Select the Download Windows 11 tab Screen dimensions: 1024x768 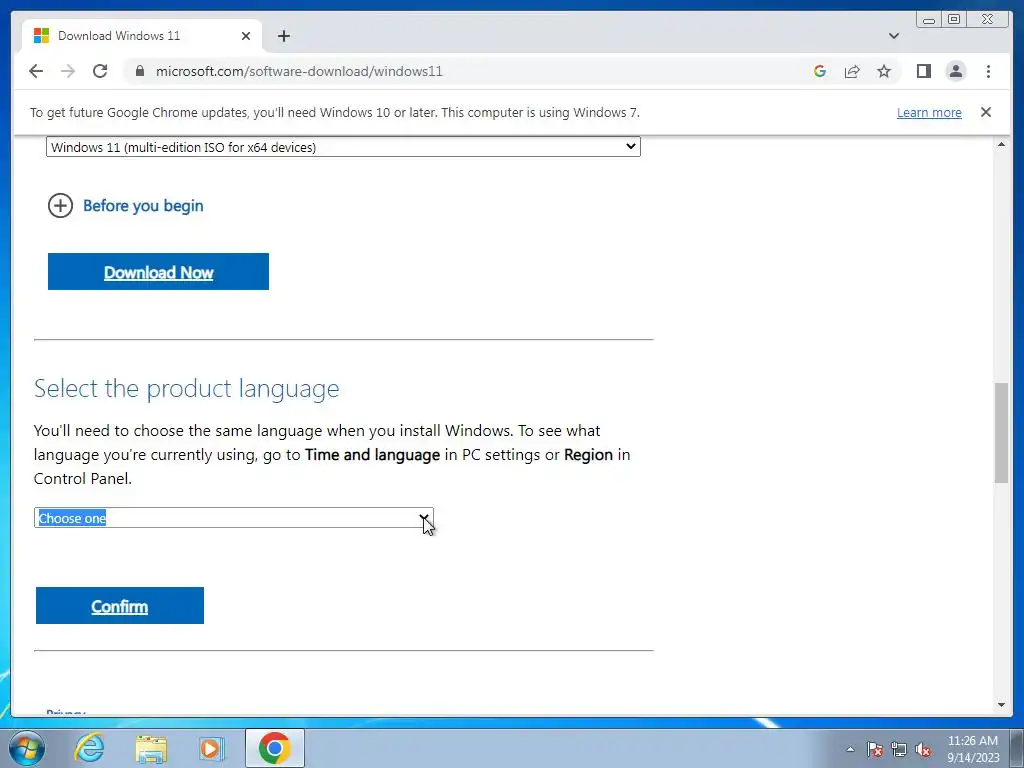tap(142, 36)
